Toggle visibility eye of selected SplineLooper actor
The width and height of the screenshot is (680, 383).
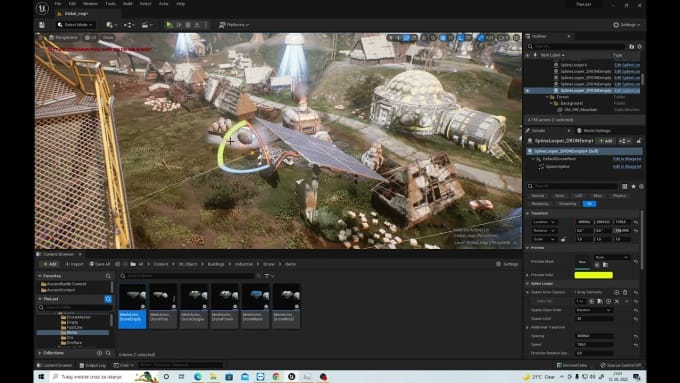coord(528,91)
